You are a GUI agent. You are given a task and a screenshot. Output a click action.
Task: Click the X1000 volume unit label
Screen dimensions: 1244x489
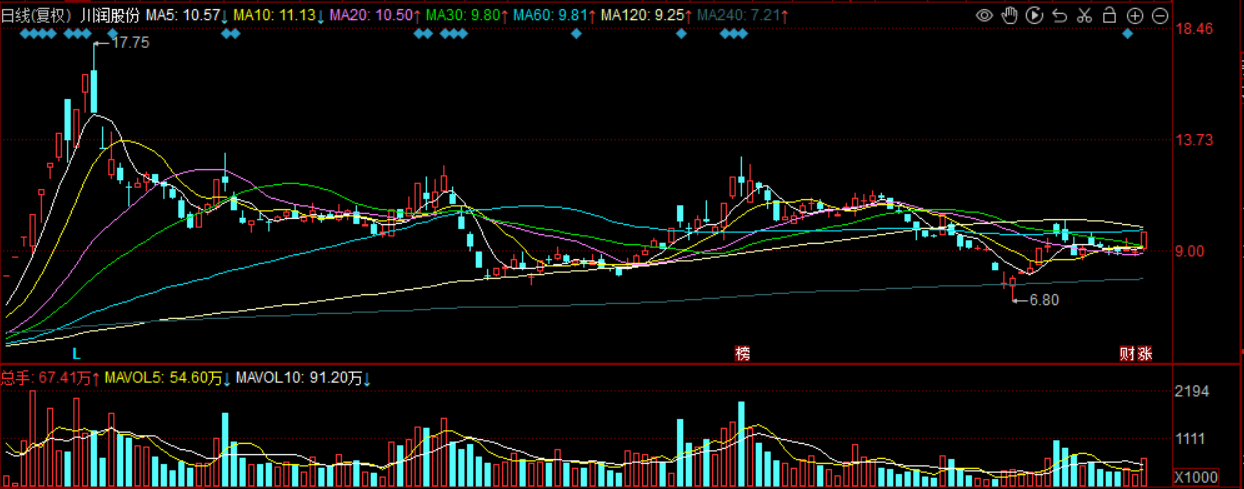1195,476
